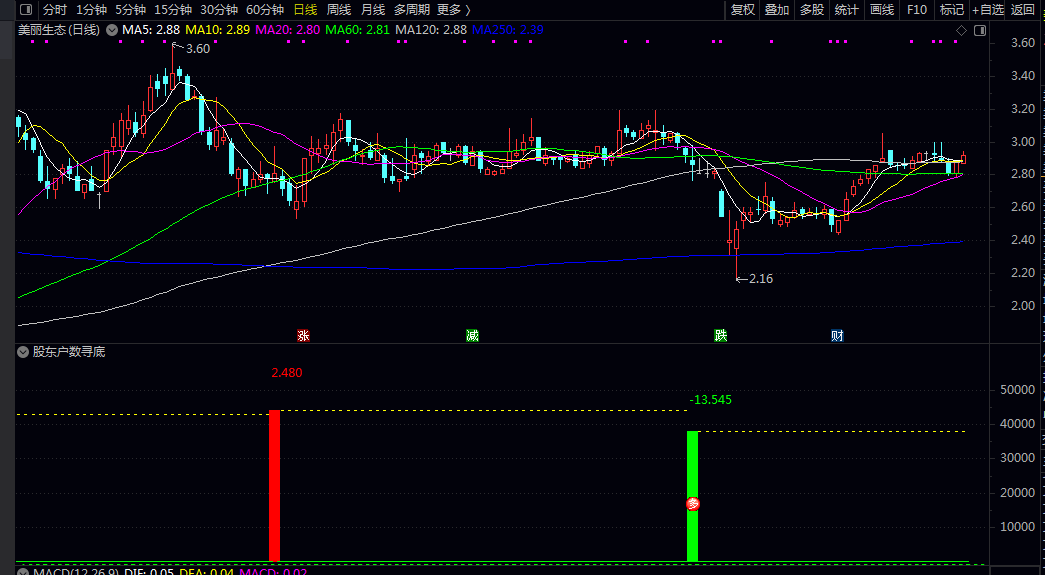Image resolution: width=1045 pixels, height=575 pixels.
Task: Click the green 减 event marker
Action: pyautogui.click(x=472, y=335)
